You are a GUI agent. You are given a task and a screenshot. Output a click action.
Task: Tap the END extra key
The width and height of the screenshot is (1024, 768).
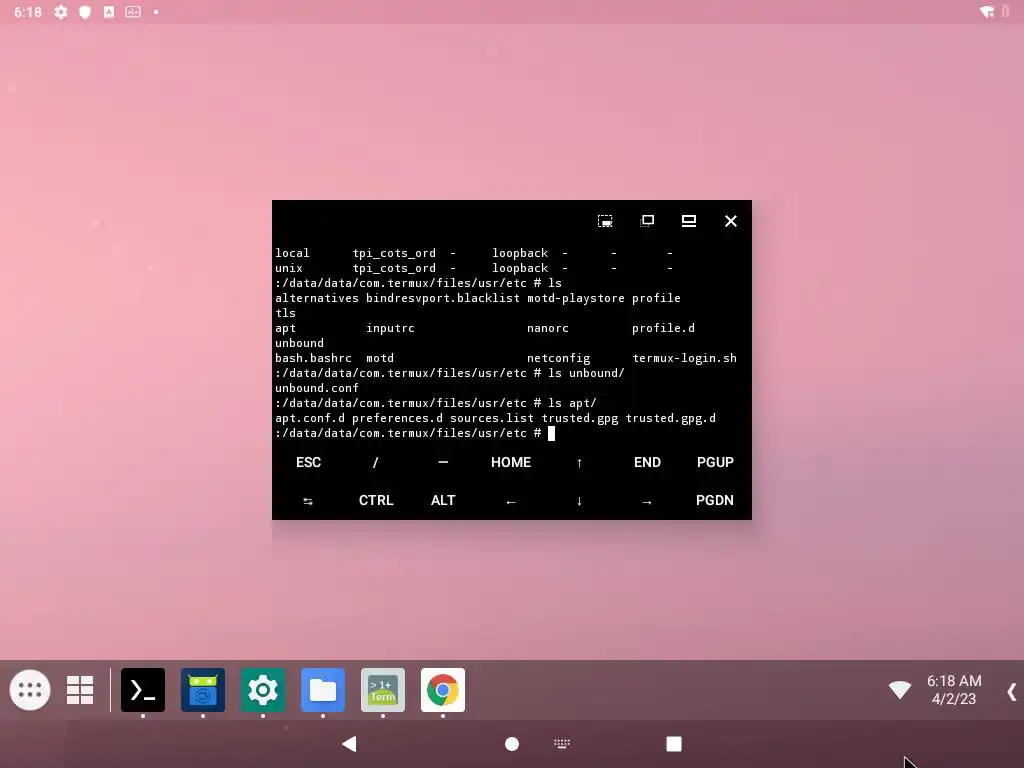(647, 462)
